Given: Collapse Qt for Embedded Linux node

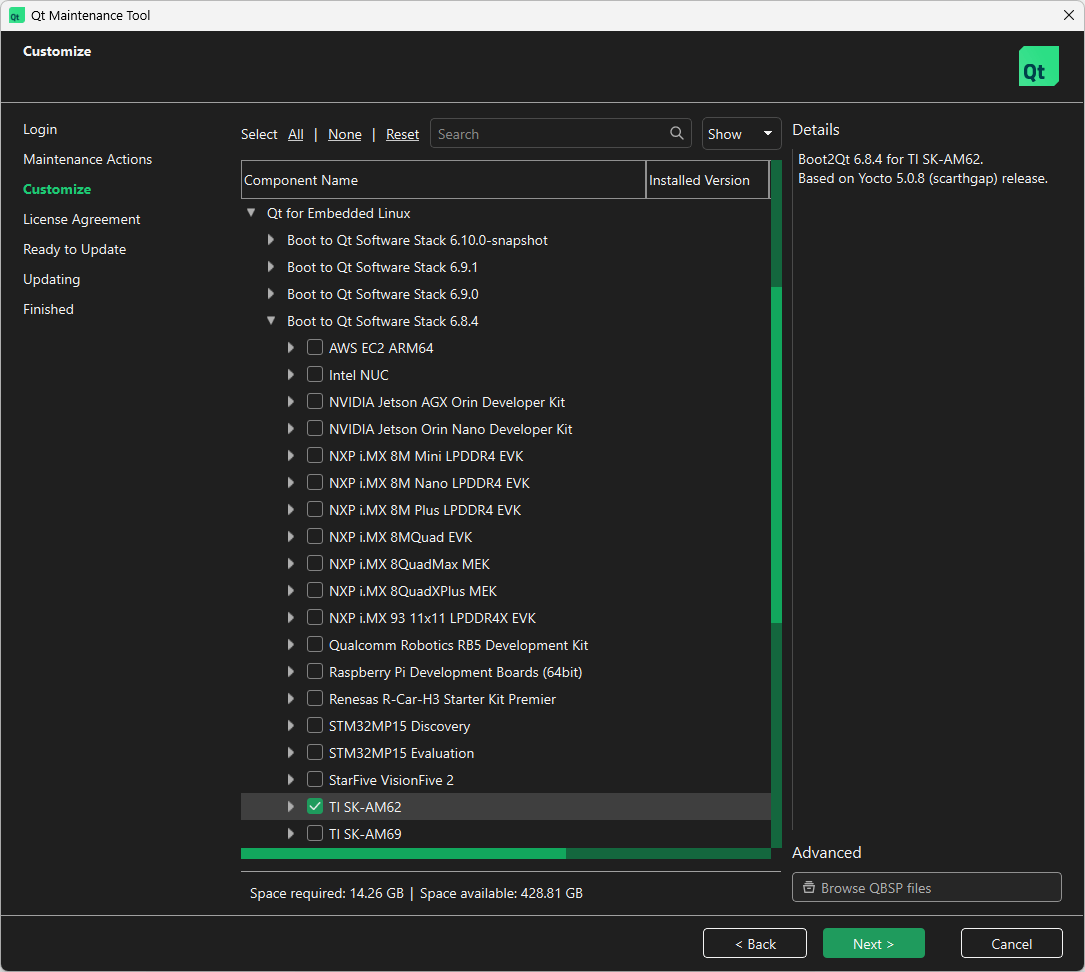Looking at the screenshot, I should [x=251, y=213].
